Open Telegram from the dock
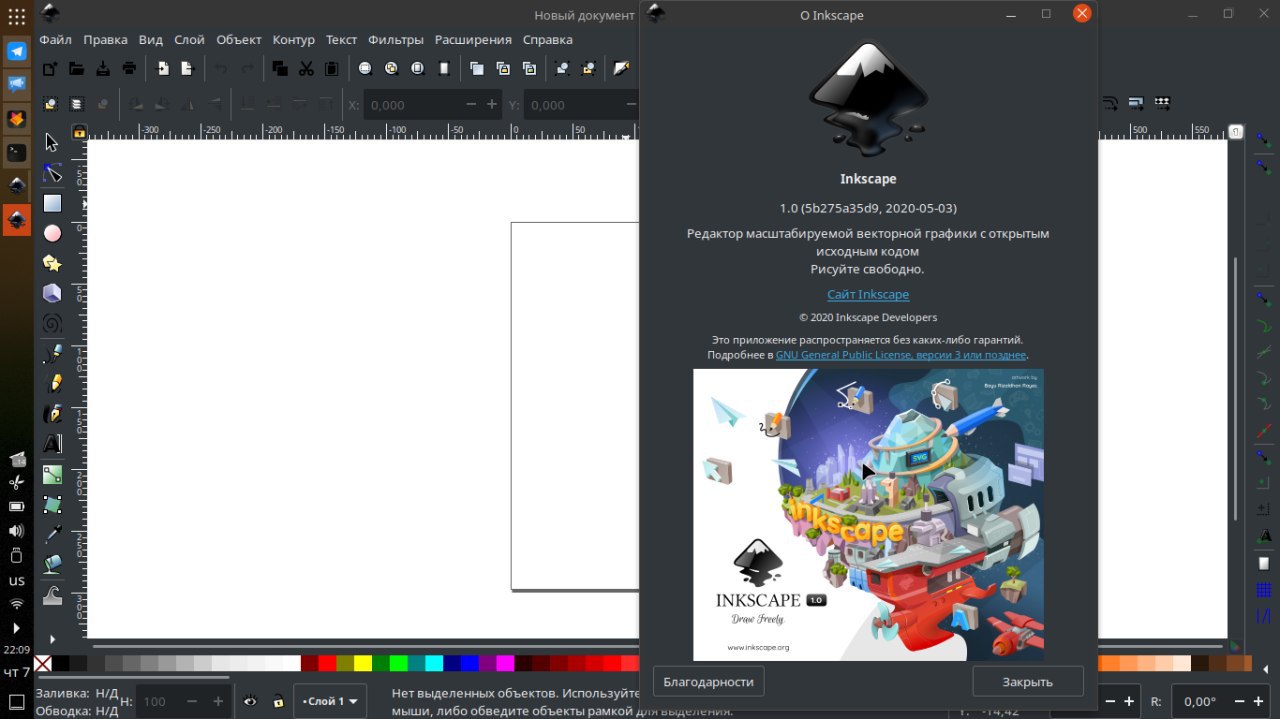Viewport: 1280px width, 719px height. (17, 51)
